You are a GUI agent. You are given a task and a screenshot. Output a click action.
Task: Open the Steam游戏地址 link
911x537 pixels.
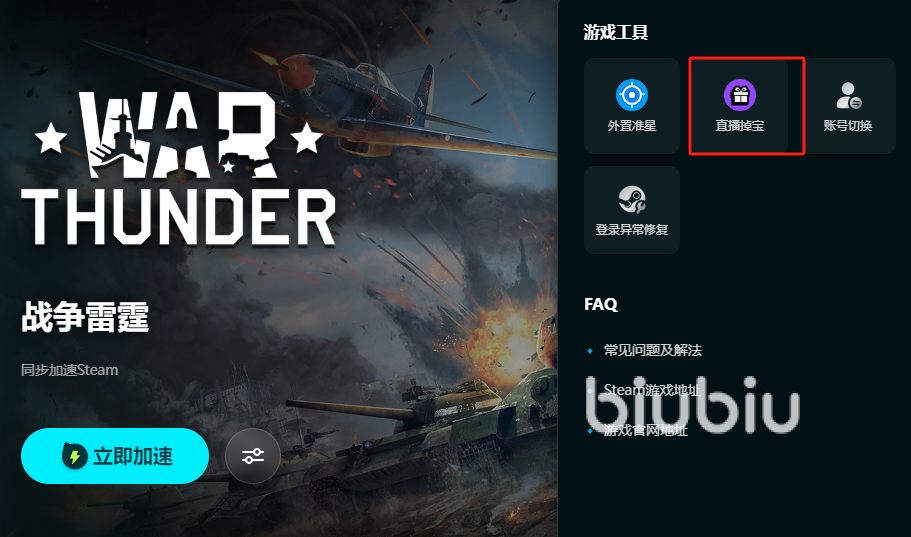[652, 390]
